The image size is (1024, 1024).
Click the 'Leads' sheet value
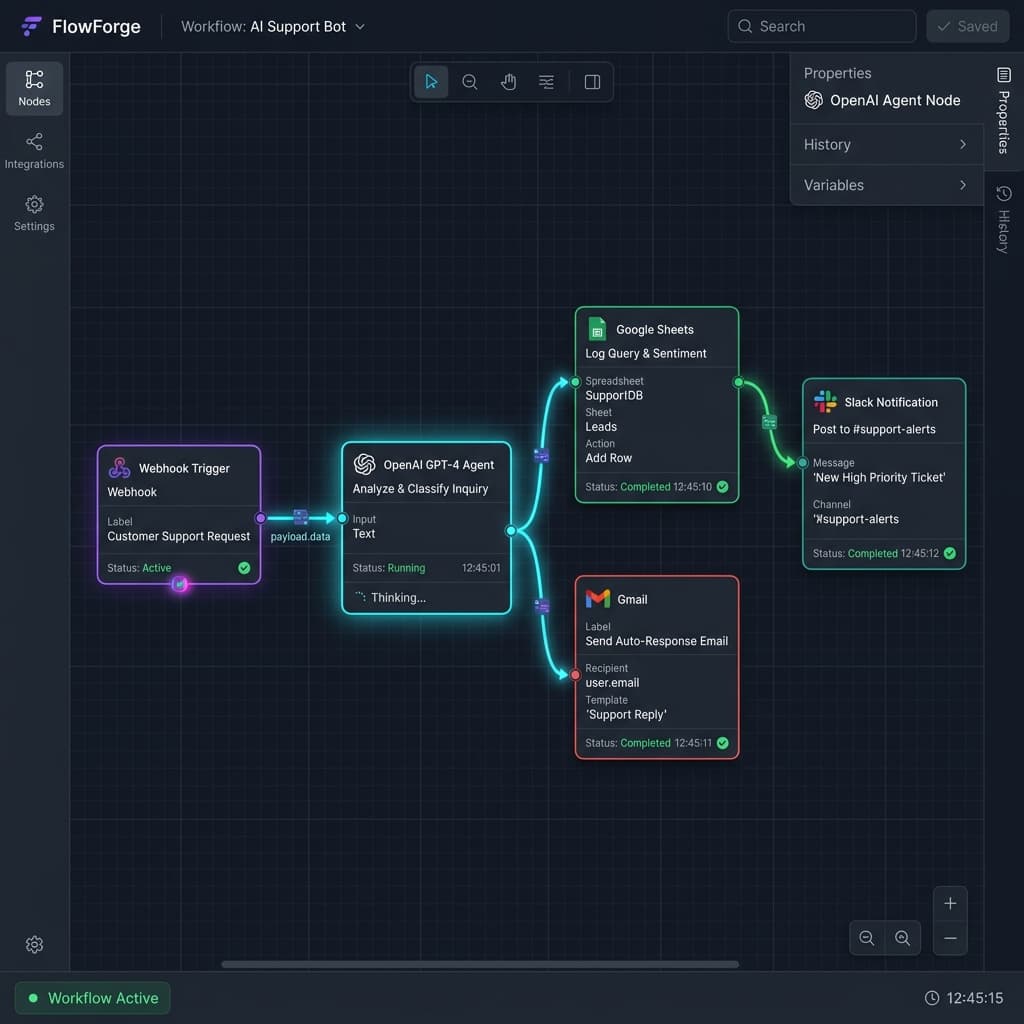click(x=601, y=426)
